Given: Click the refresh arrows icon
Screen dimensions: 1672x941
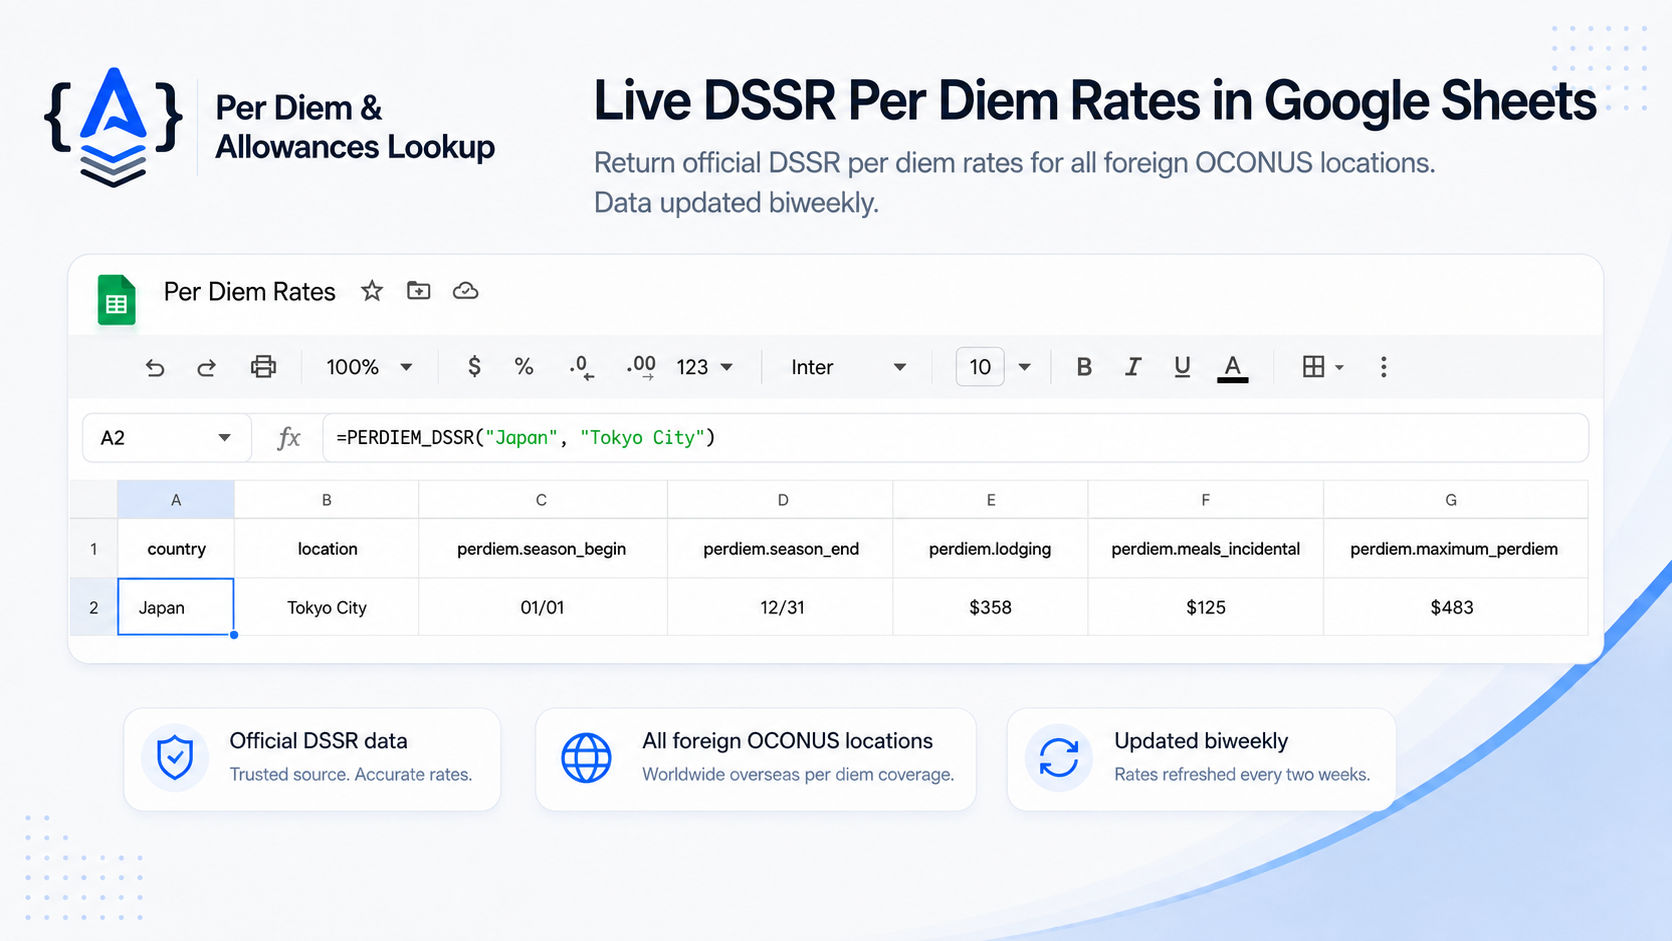Looking at the screenshot, I should click(1059, 758).
